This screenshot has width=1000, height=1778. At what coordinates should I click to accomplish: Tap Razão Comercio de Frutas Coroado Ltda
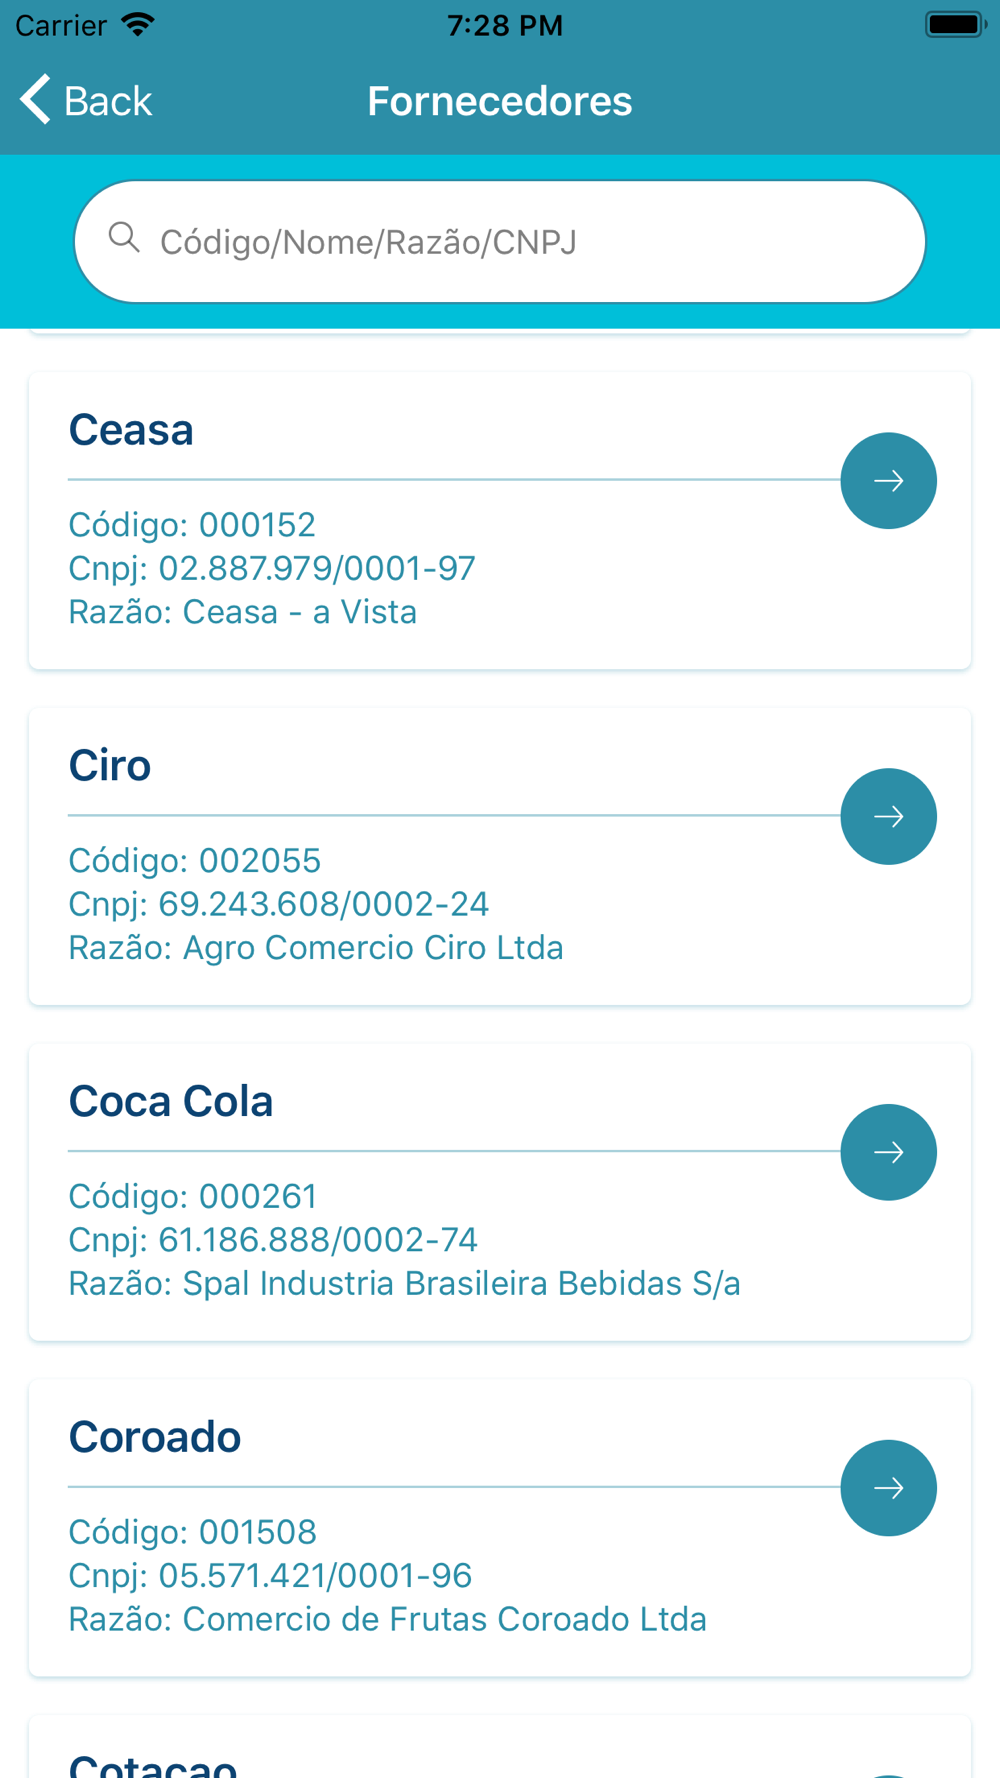tap(388, 1619)
